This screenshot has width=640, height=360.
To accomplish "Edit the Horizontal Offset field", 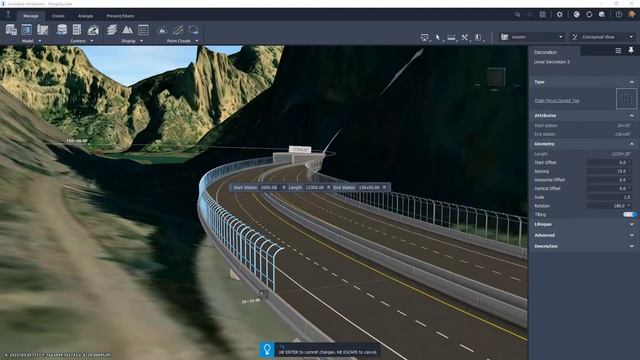I will click(609, 180).
